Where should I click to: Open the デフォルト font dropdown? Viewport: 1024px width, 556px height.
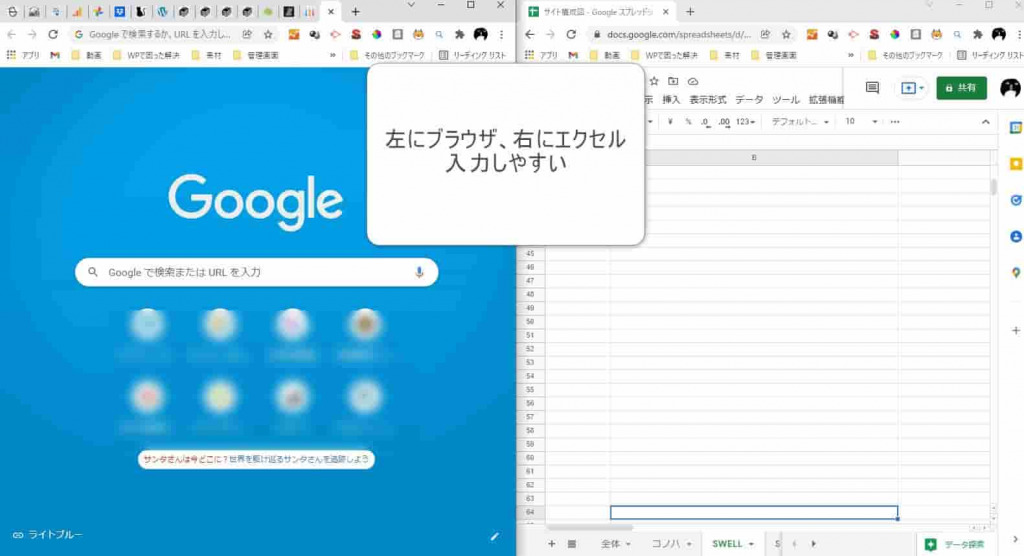point(800,122)
